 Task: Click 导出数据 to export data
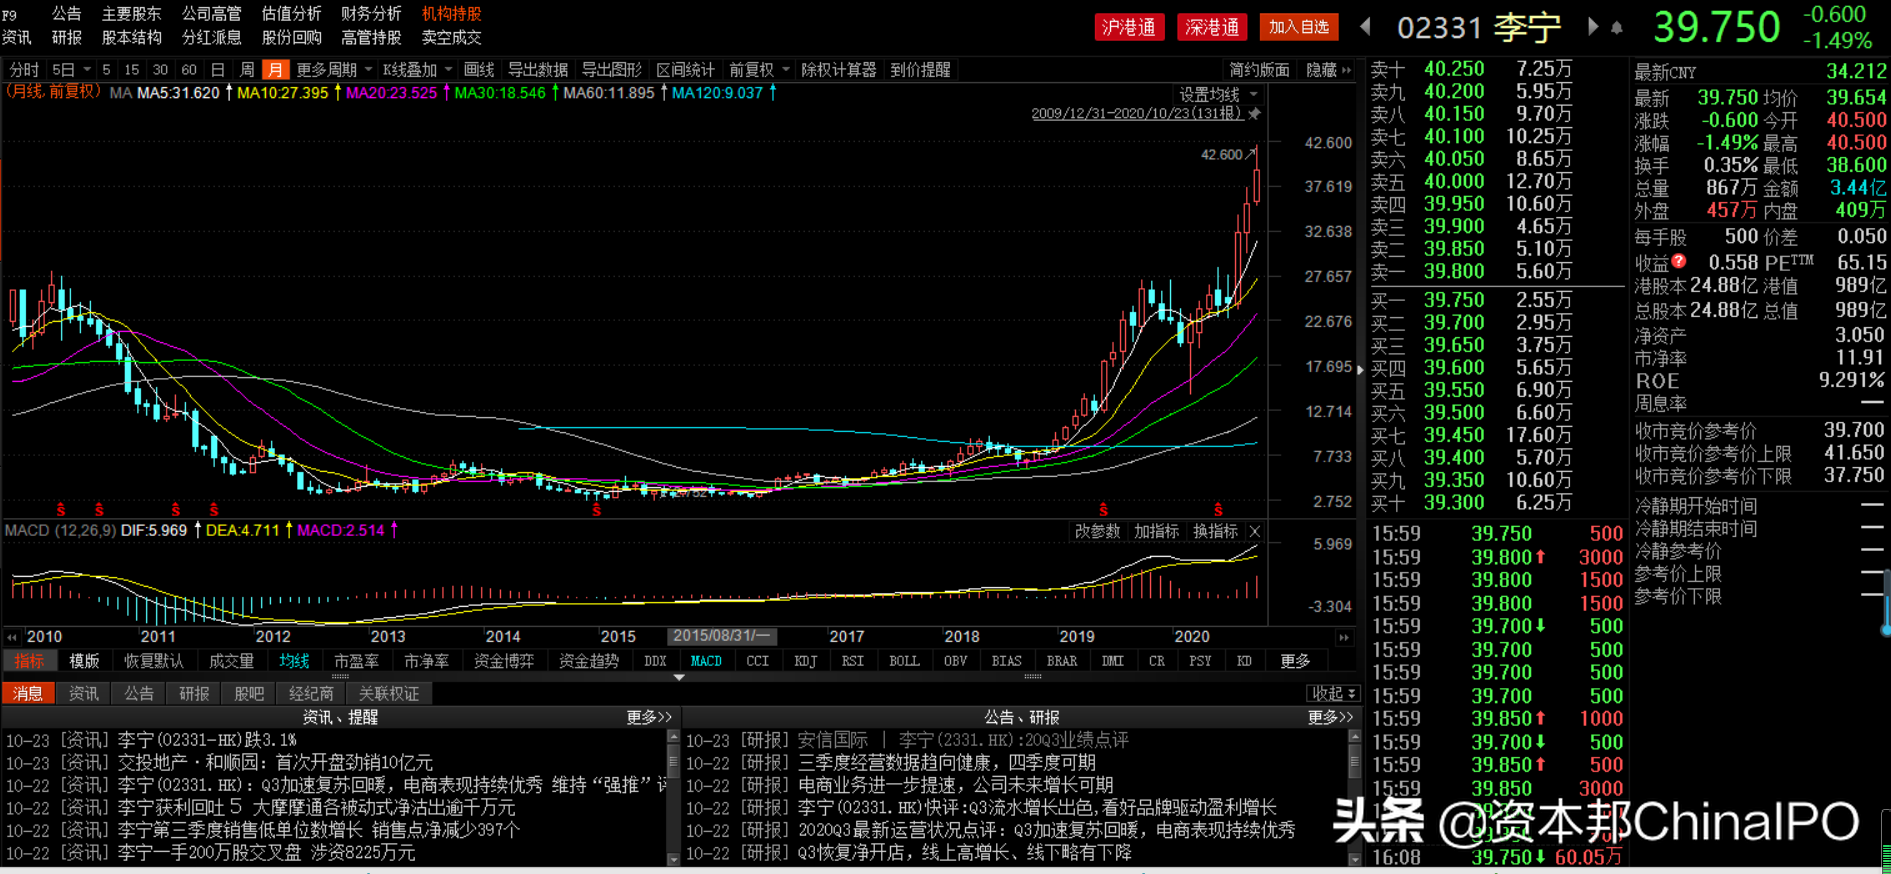click(x=538, y=70)
